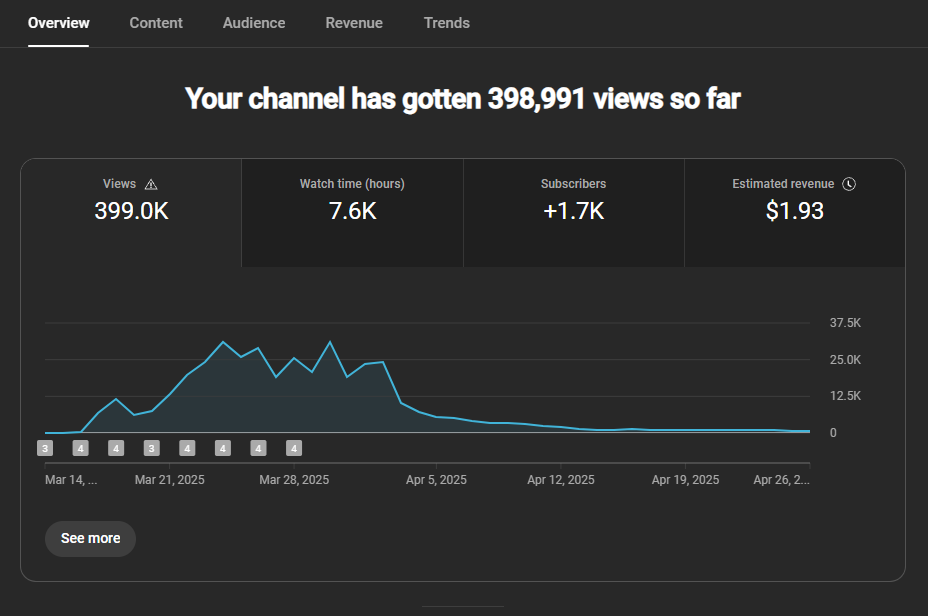Click the Overview tab
928x616 pixels.
click(x=59, y=23)
